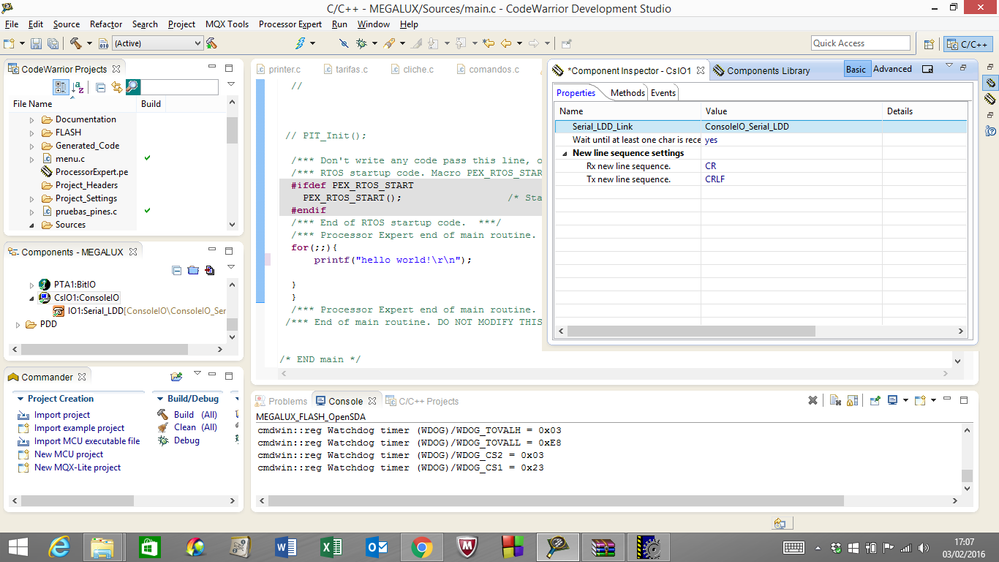Toggle the 'Wait until at least one char' value
This screenshot has width=999, height=562.
coord(711,140)
